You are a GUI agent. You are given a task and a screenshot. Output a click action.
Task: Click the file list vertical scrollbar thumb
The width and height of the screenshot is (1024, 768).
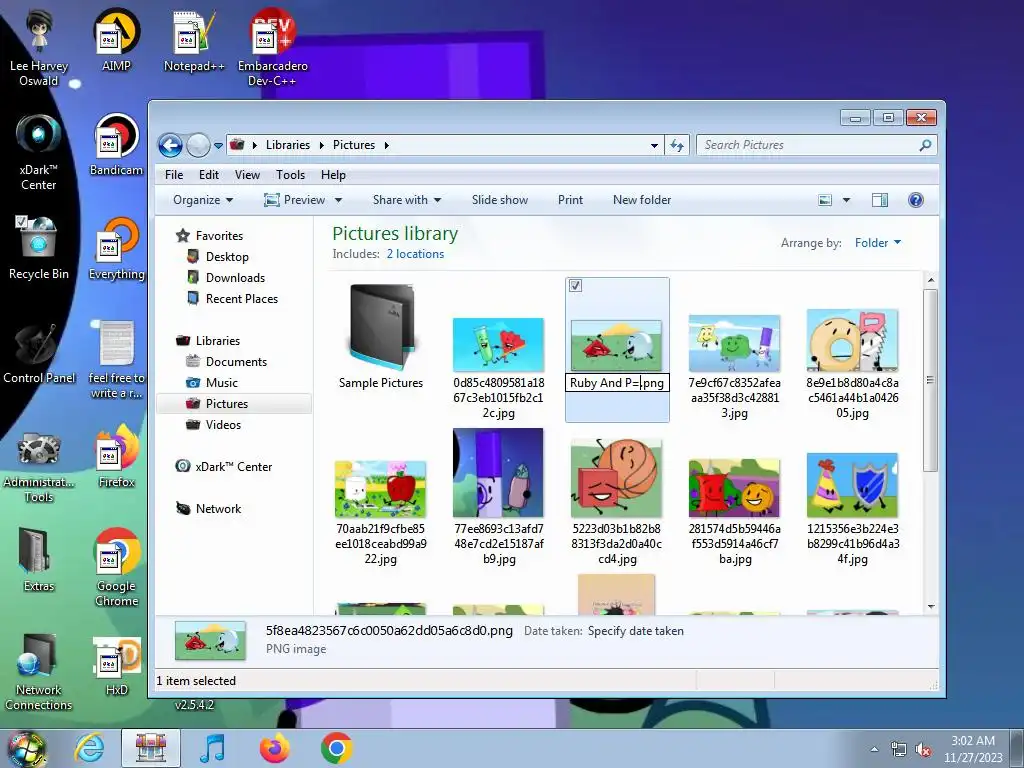pyautogui.click(x=931, y=380)
